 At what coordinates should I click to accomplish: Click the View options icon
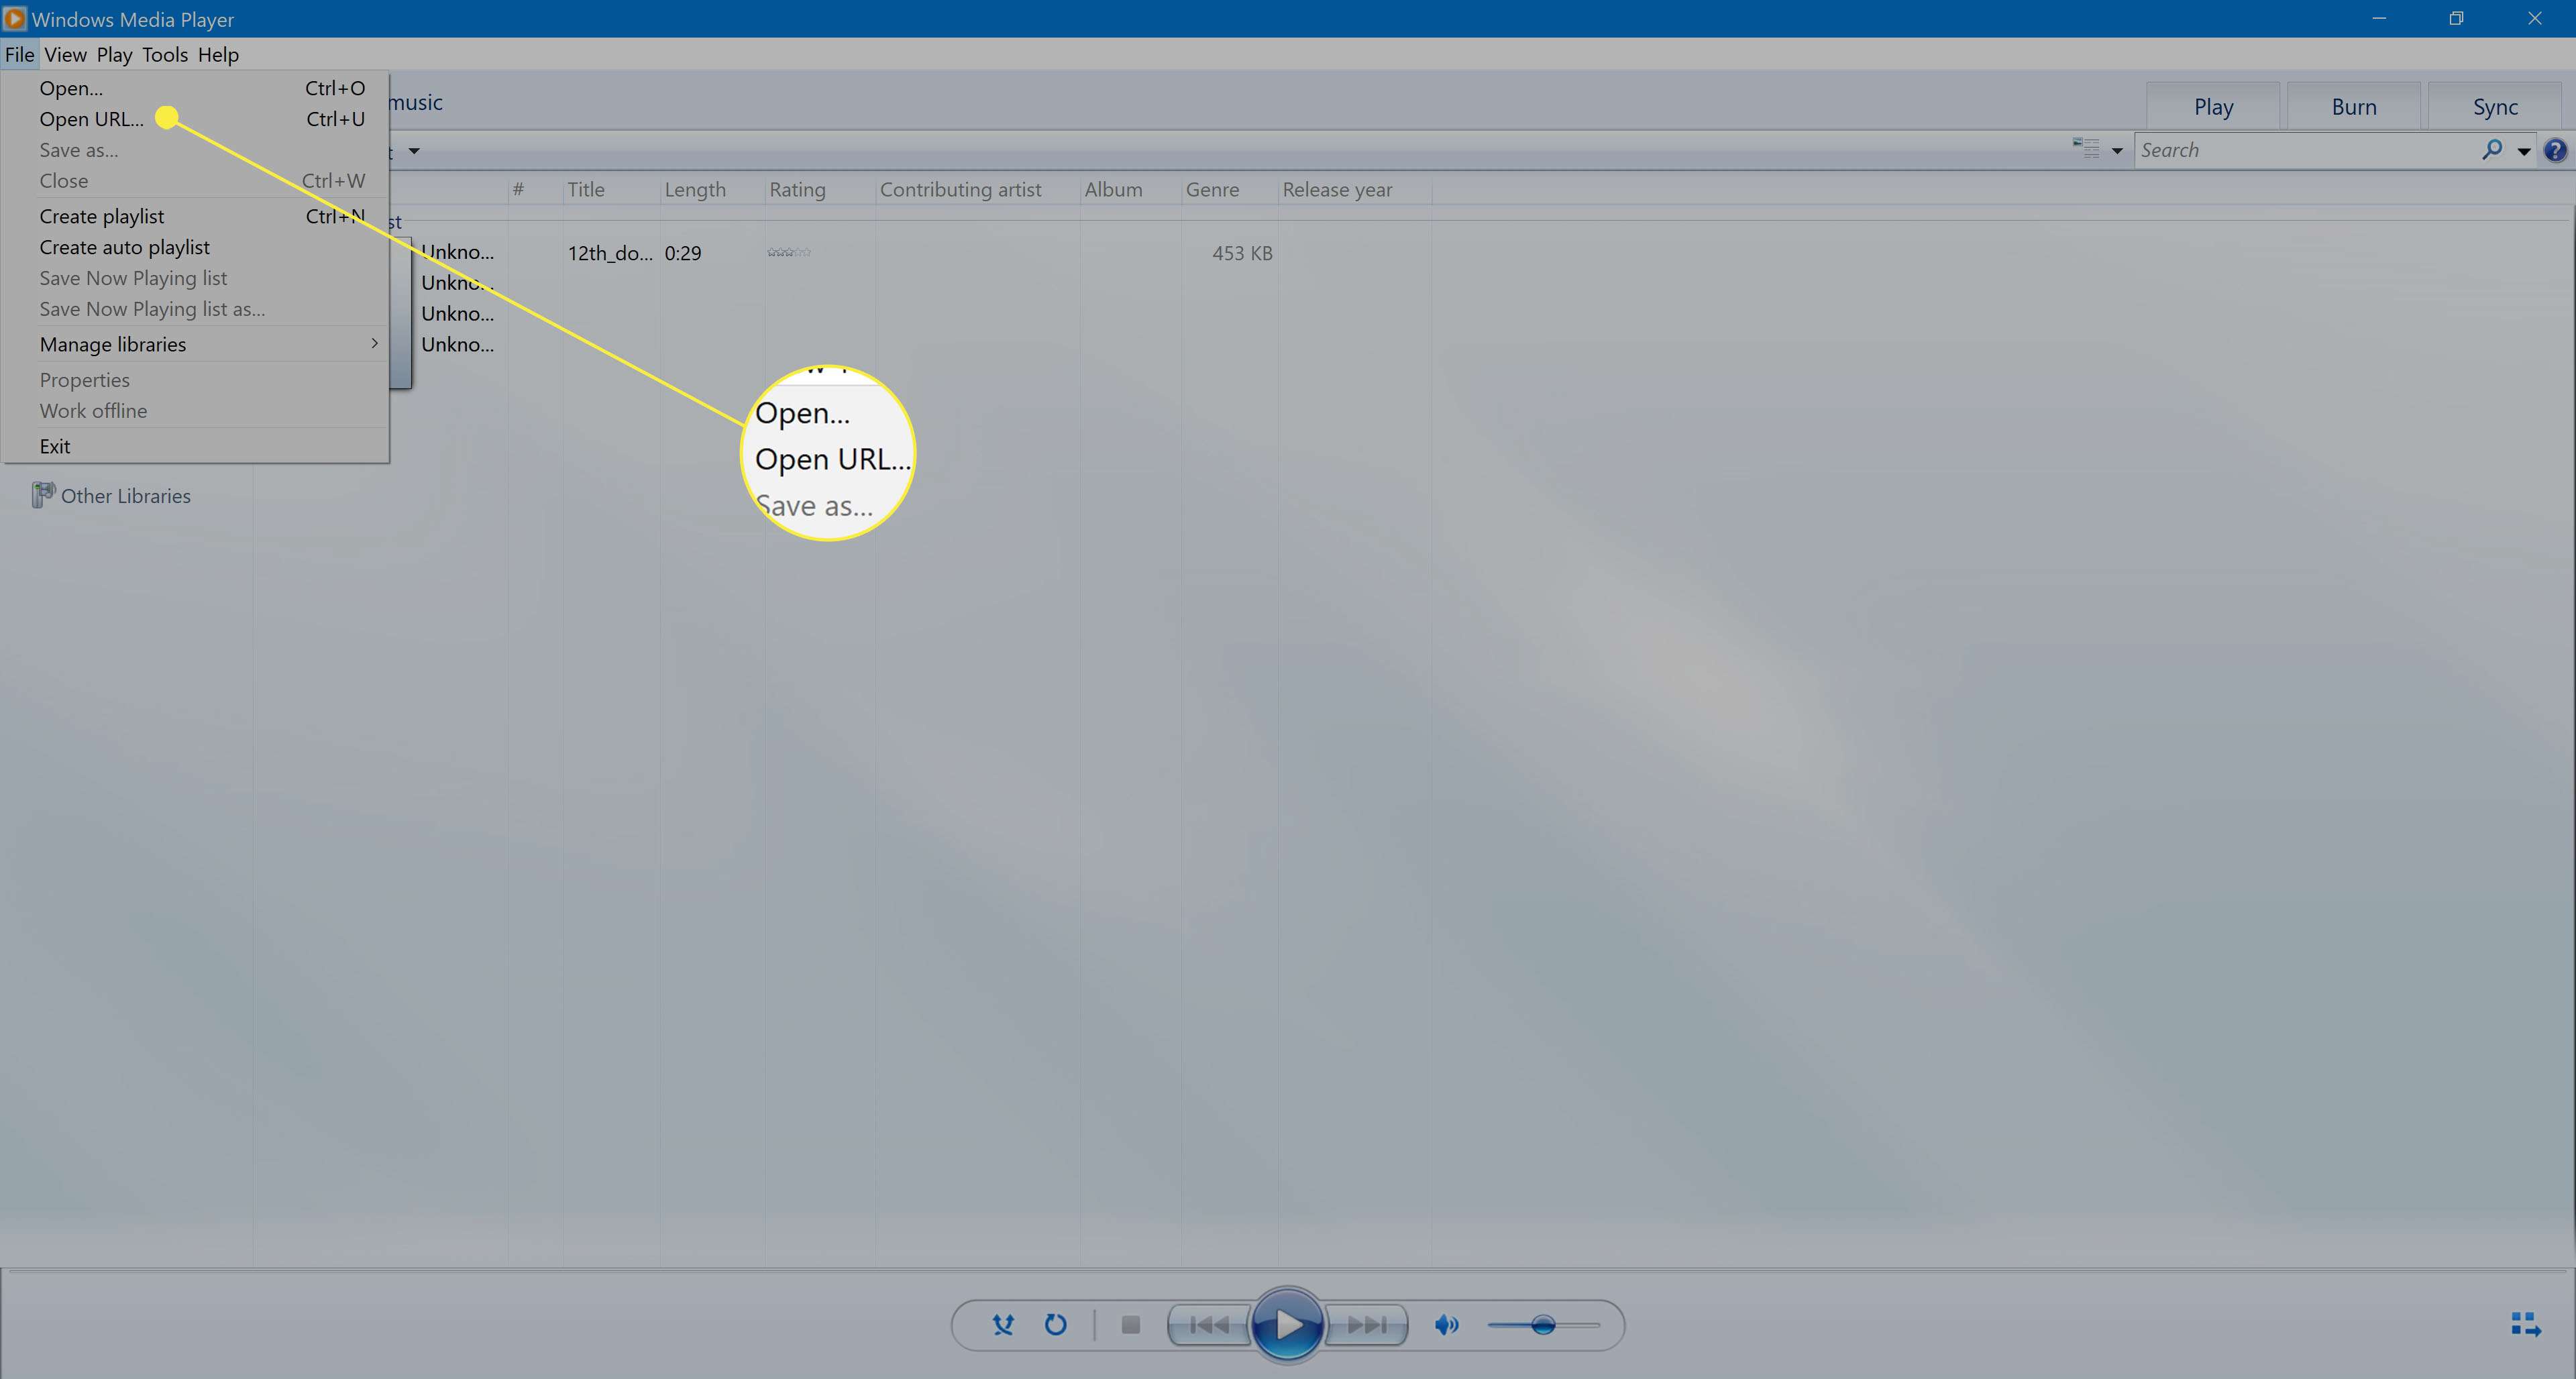2086,149
